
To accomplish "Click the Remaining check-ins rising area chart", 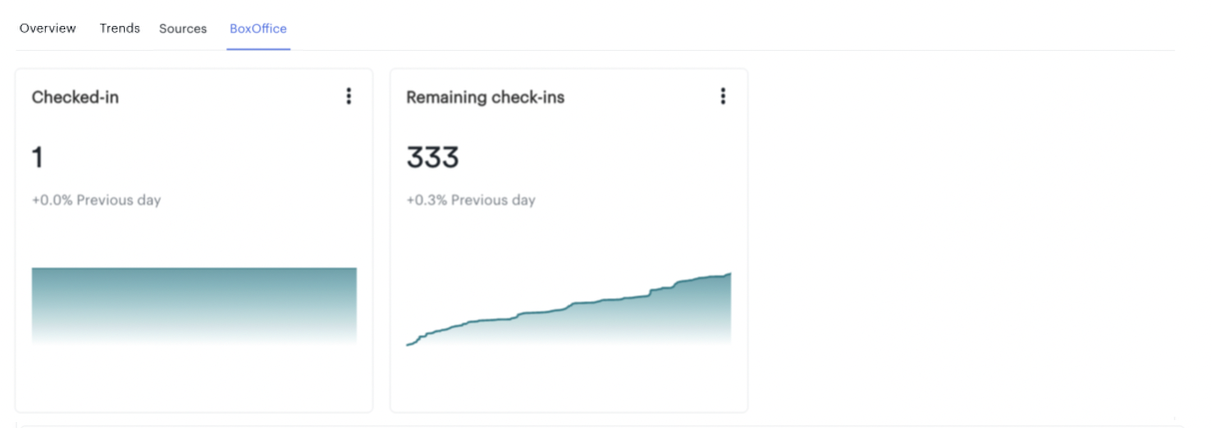I will click(x=568, y=309).
